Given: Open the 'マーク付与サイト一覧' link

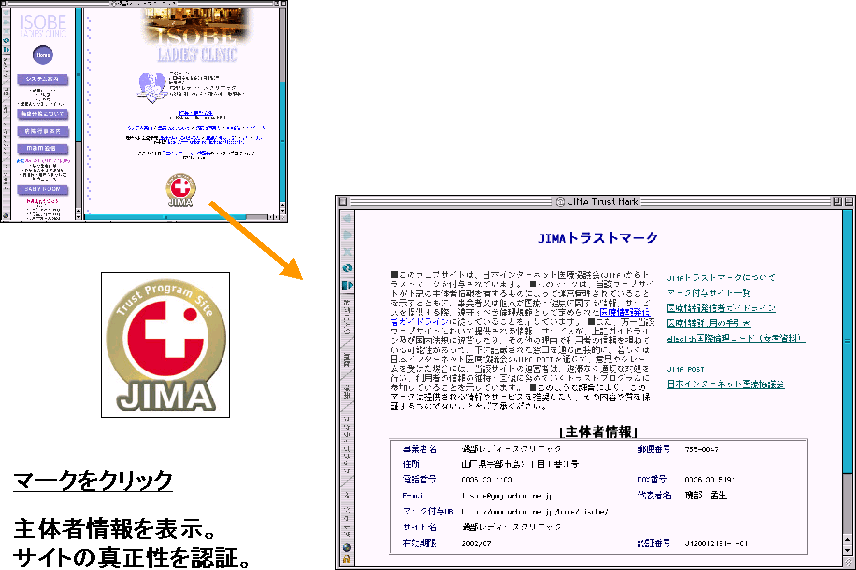Looking at the screenshot, I should (x=708, y=293).
